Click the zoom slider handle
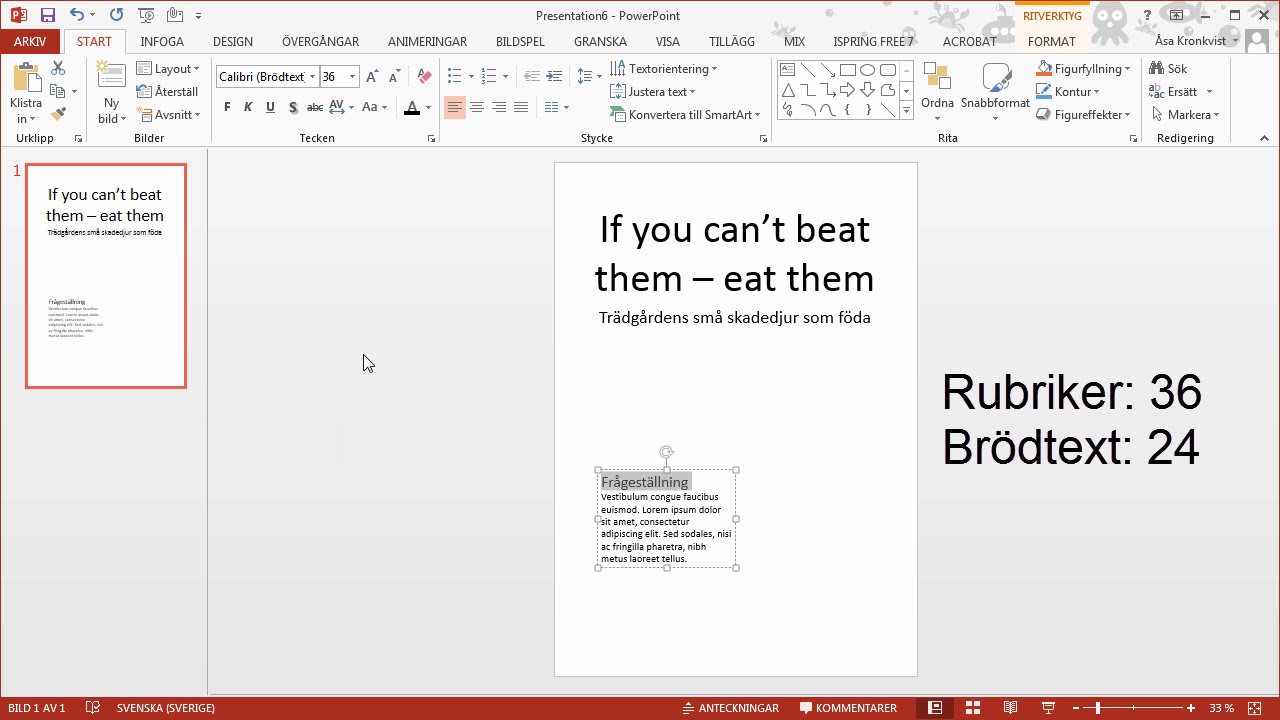This screenshot has width=1280, height=720. (x=1098, y=708)
